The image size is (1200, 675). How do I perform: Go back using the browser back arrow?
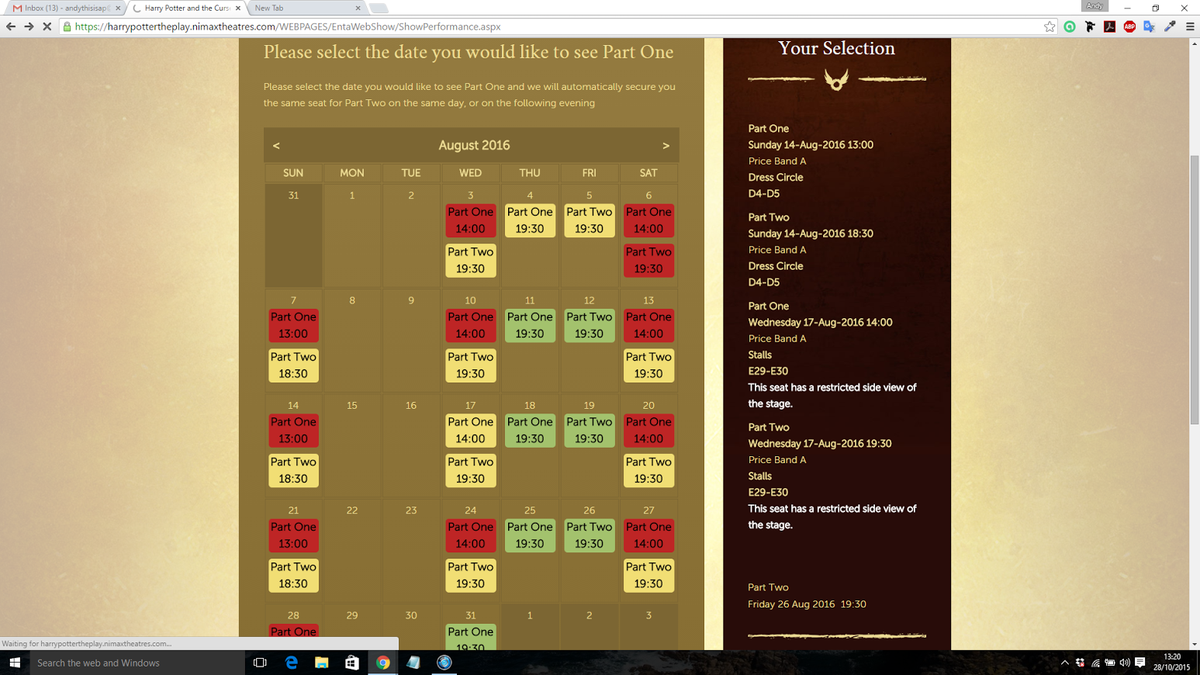point(10,27)
